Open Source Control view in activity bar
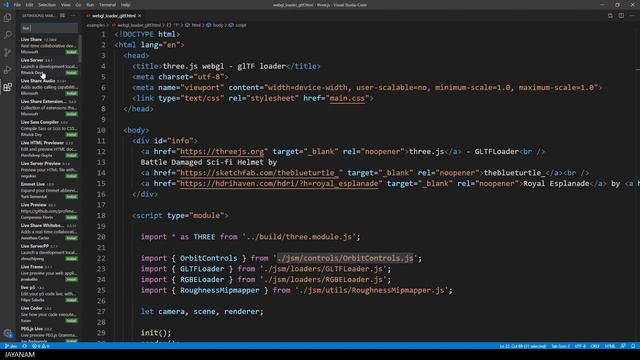Image resolution: width=640 pixels, height=360 pixels. point(7,52)
